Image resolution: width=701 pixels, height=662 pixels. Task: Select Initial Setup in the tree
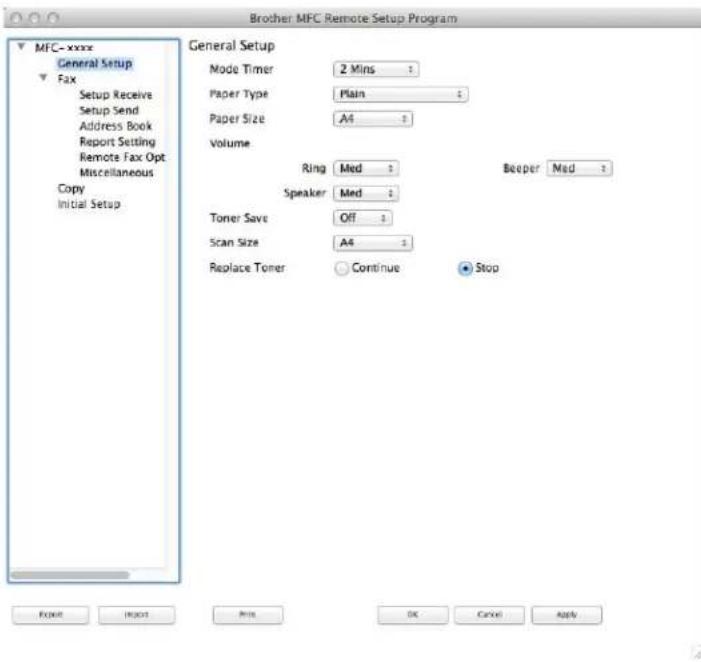coord(89,204)
